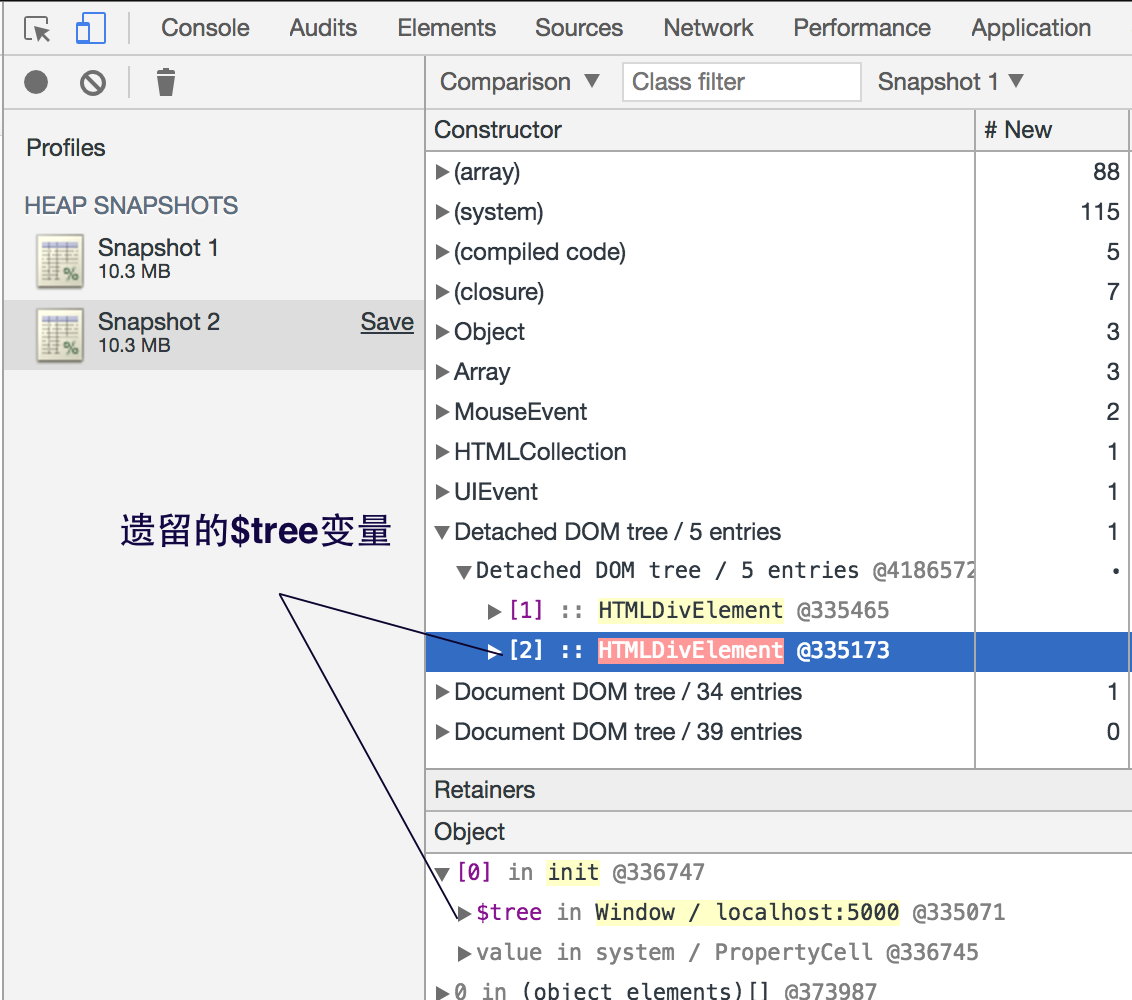Expand the (closure) constructor row
This screenshot has height=1000, width=1132.
[x=442, y=292]
